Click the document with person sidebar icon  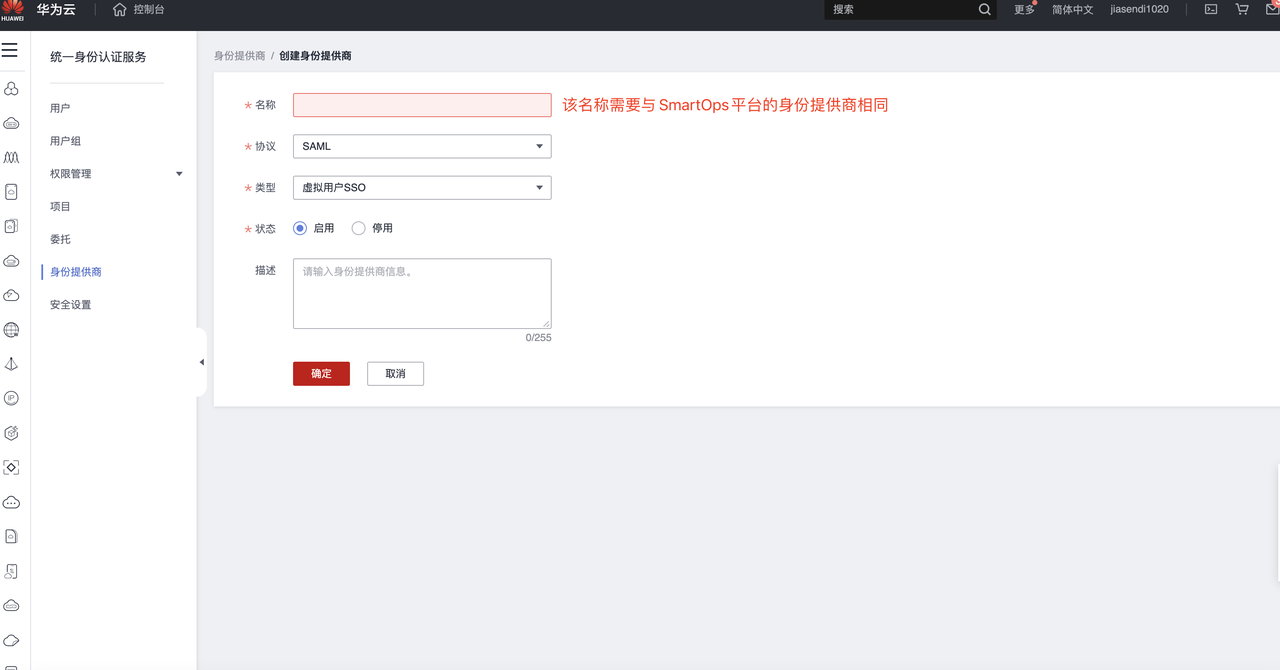tap(11, 571)
